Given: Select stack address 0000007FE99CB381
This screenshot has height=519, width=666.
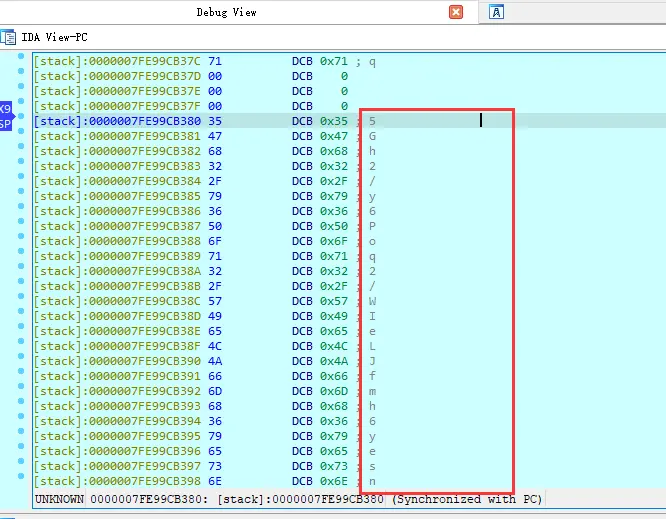Looking at the screenshot, I should (117, 136).
